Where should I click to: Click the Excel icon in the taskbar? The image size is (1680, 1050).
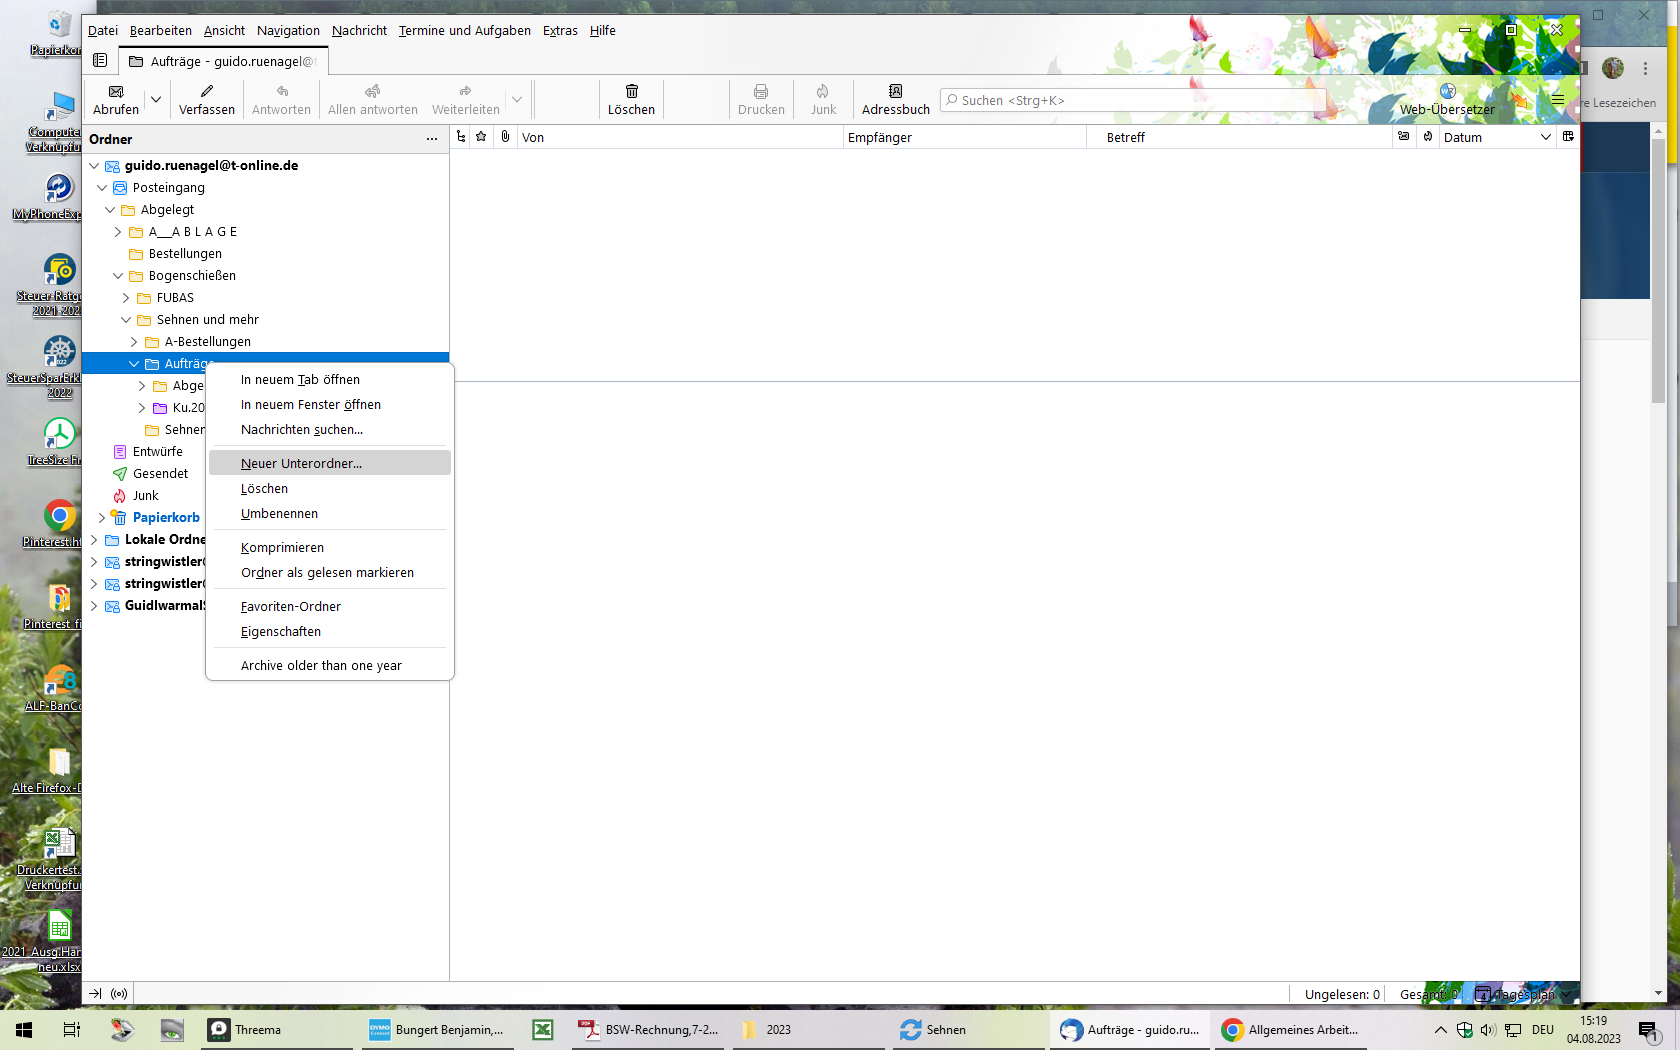[543, 1030]
